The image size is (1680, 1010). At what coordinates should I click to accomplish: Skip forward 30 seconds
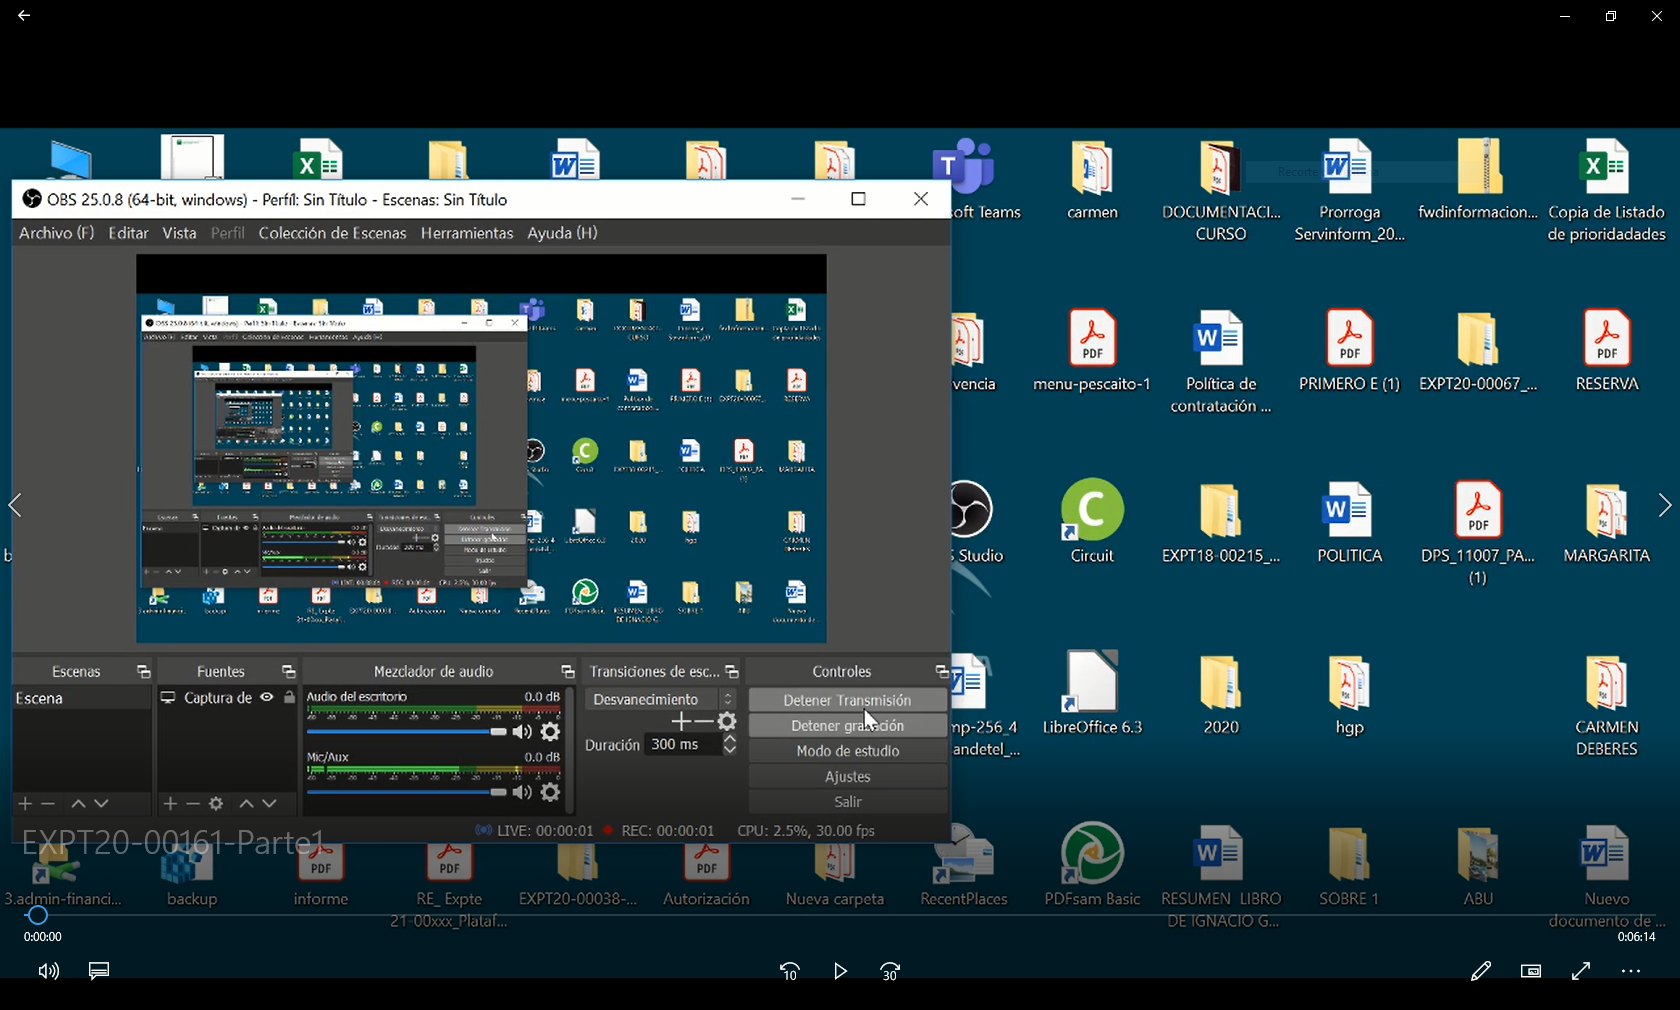[x=890, y=971]
